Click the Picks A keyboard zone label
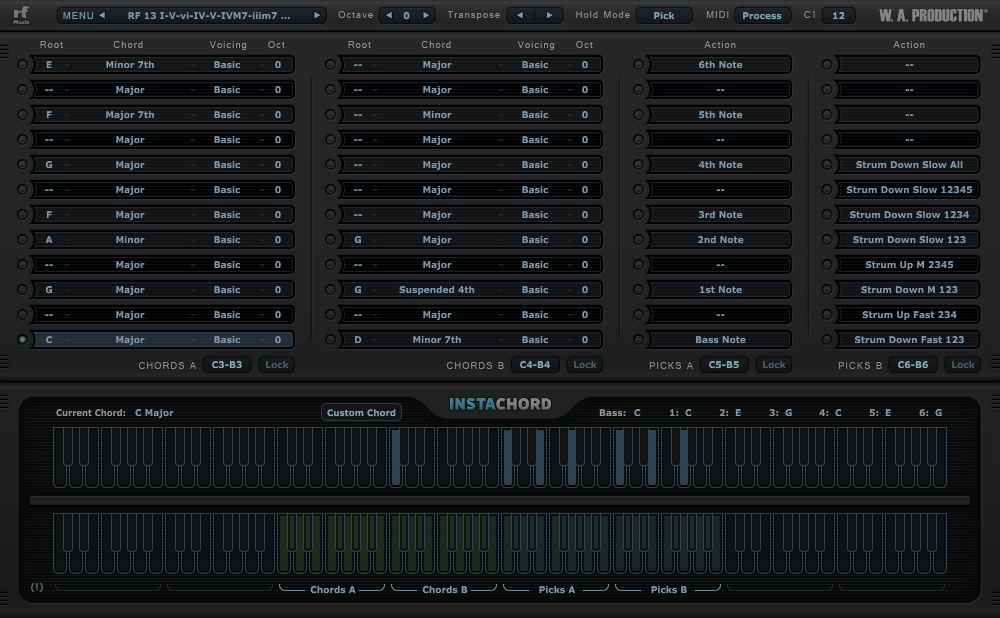The width and height of the screenshot is (1000, 618). pos(557,590)
